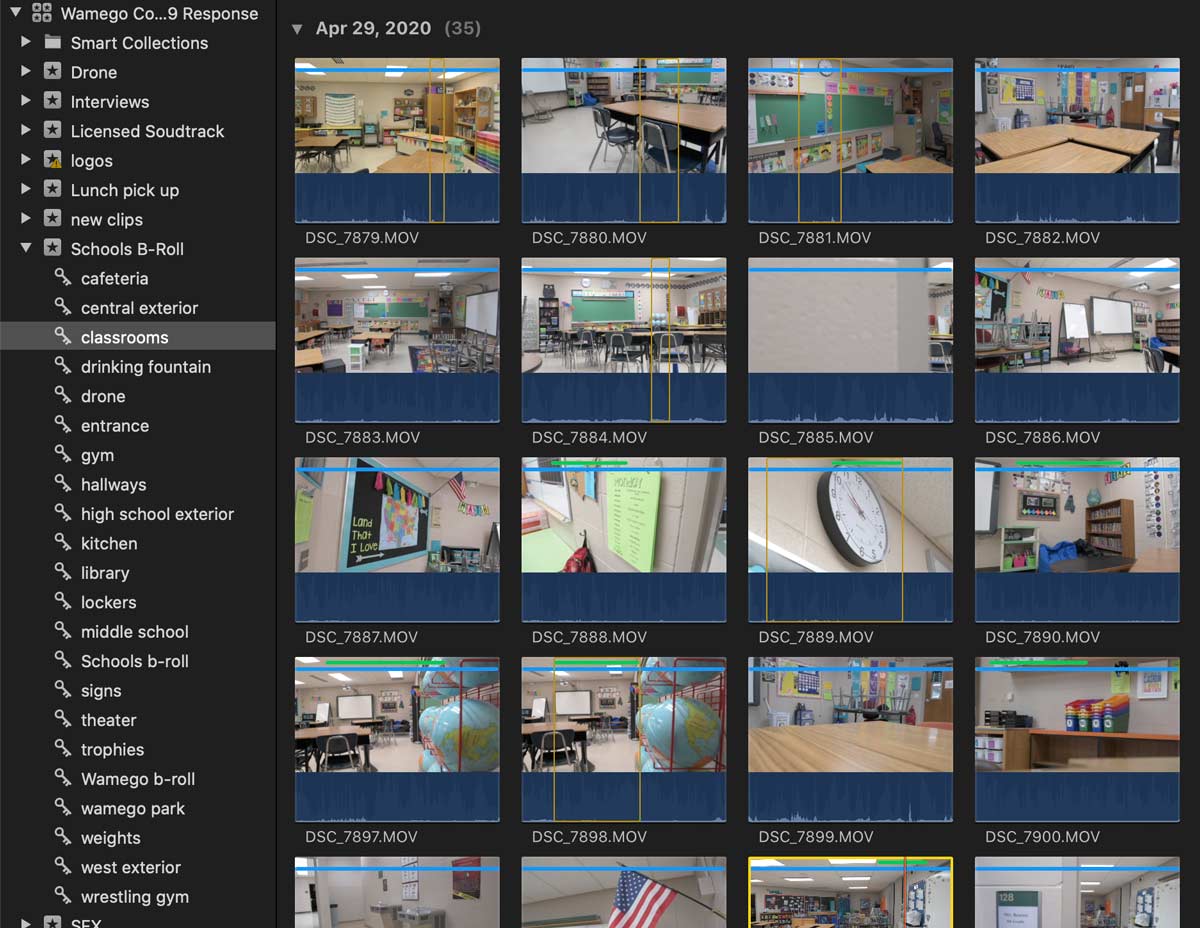Select the DSC_7889.MOV clock clip thumbnail
This screenshot has height=928, width=1200.
(850, 540)
